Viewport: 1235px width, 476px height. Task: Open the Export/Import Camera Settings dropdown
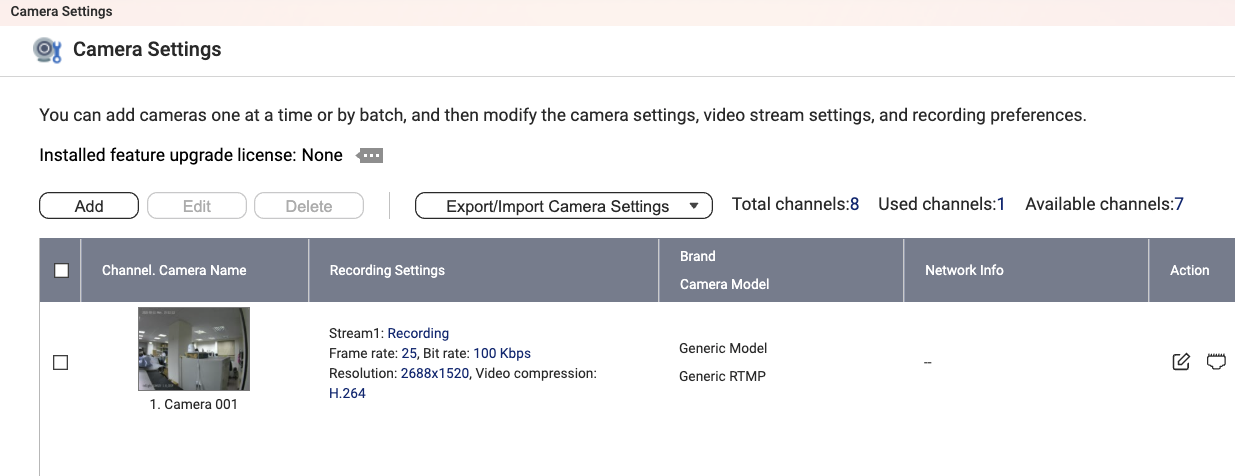pyautogui.click(x=557, y=206)
